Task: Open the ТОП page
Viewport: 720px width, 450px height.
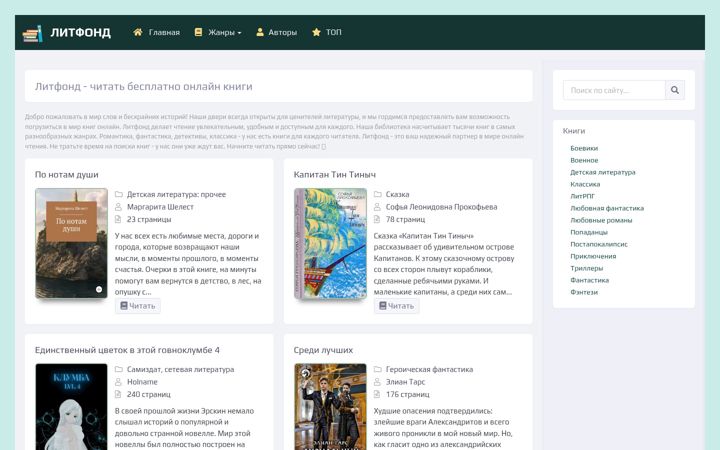Action: [333, 32]
